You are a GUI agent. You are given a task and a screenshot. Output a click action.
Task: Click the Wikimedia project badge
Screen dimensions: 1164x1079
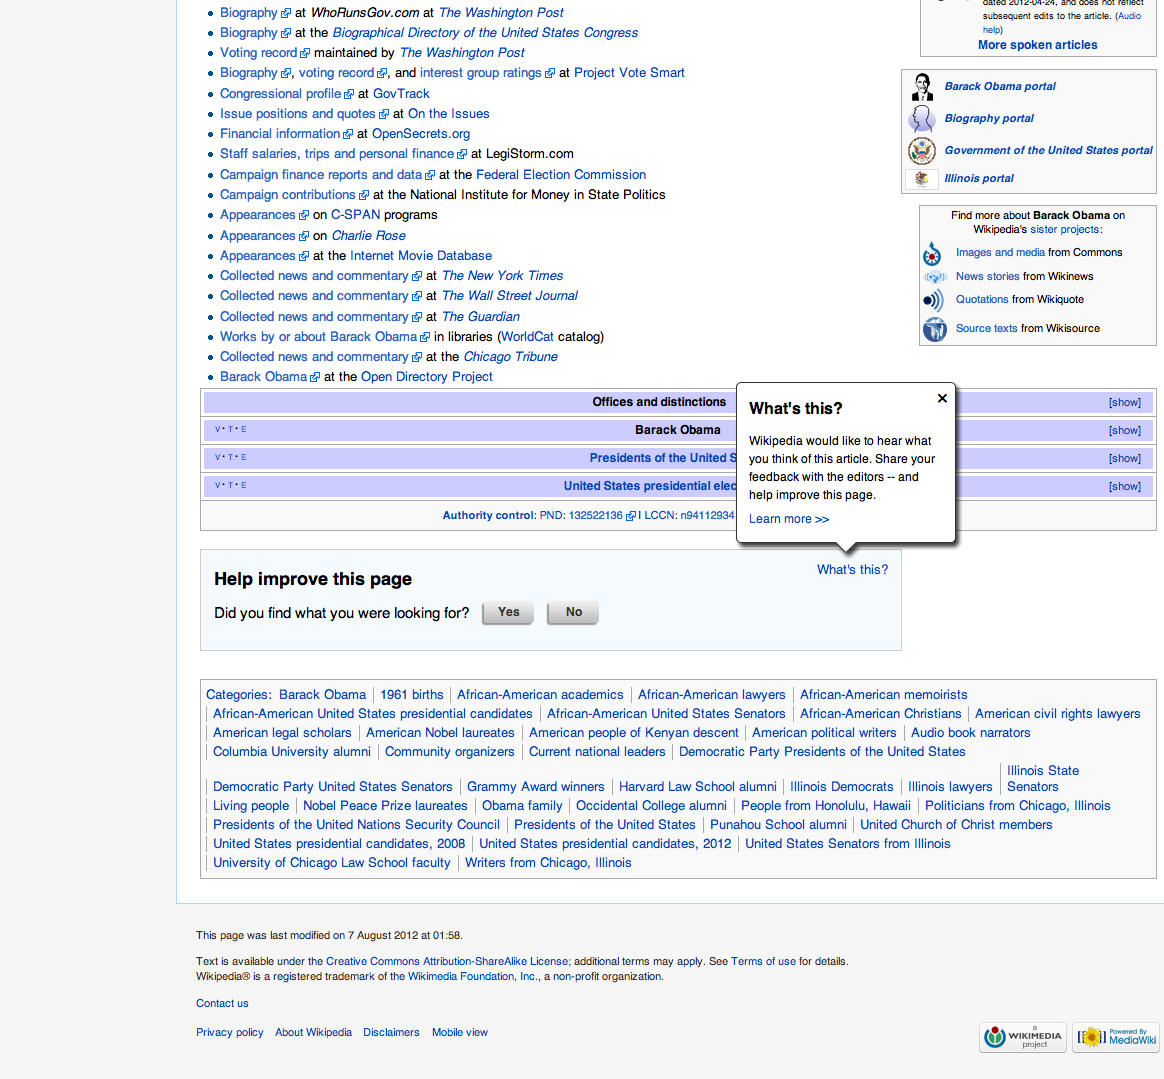pyautogui.click(x=1023, y=1037)
